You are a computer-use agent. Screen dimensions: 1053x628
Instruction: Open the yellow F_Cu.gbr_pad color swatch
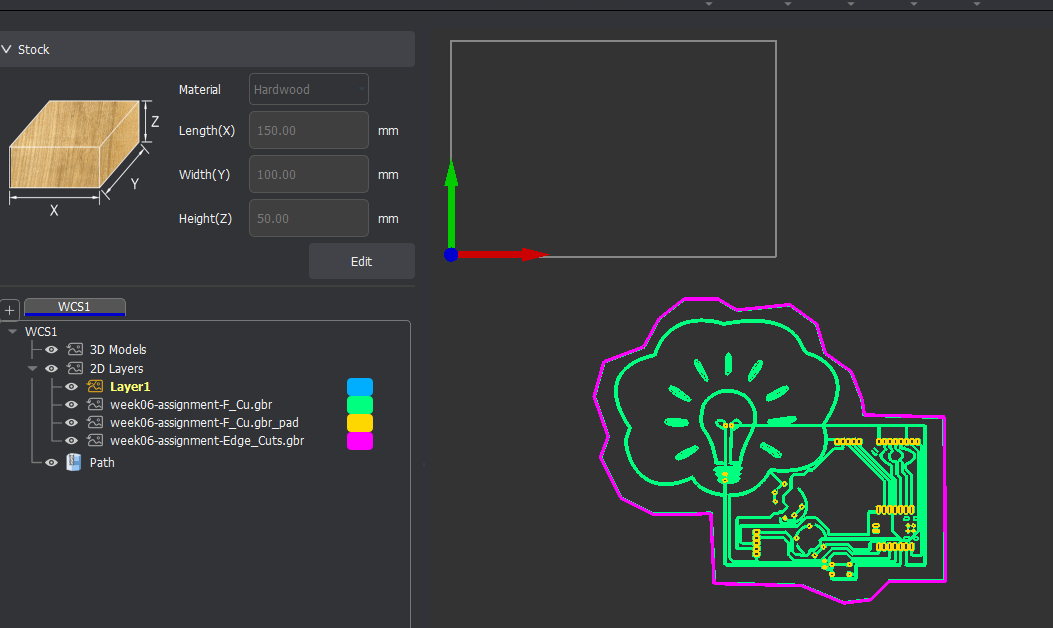click(x=360, y=422)
